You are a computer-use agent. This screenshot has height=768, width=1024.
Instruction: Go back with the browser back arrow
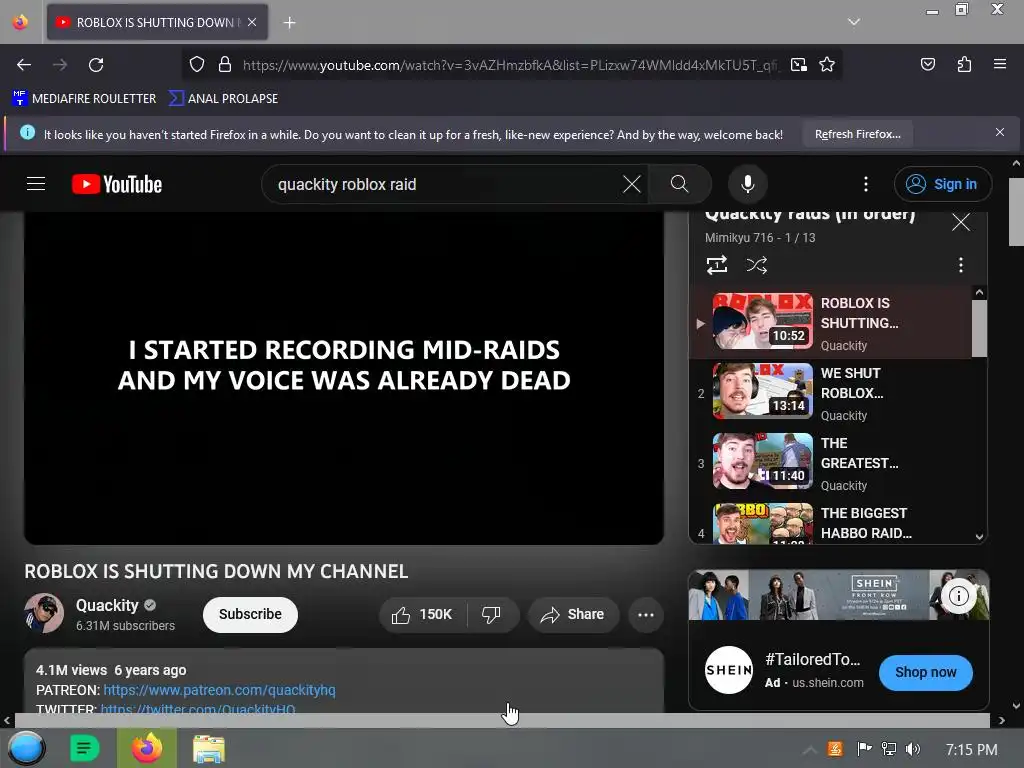tap(24, 65)
